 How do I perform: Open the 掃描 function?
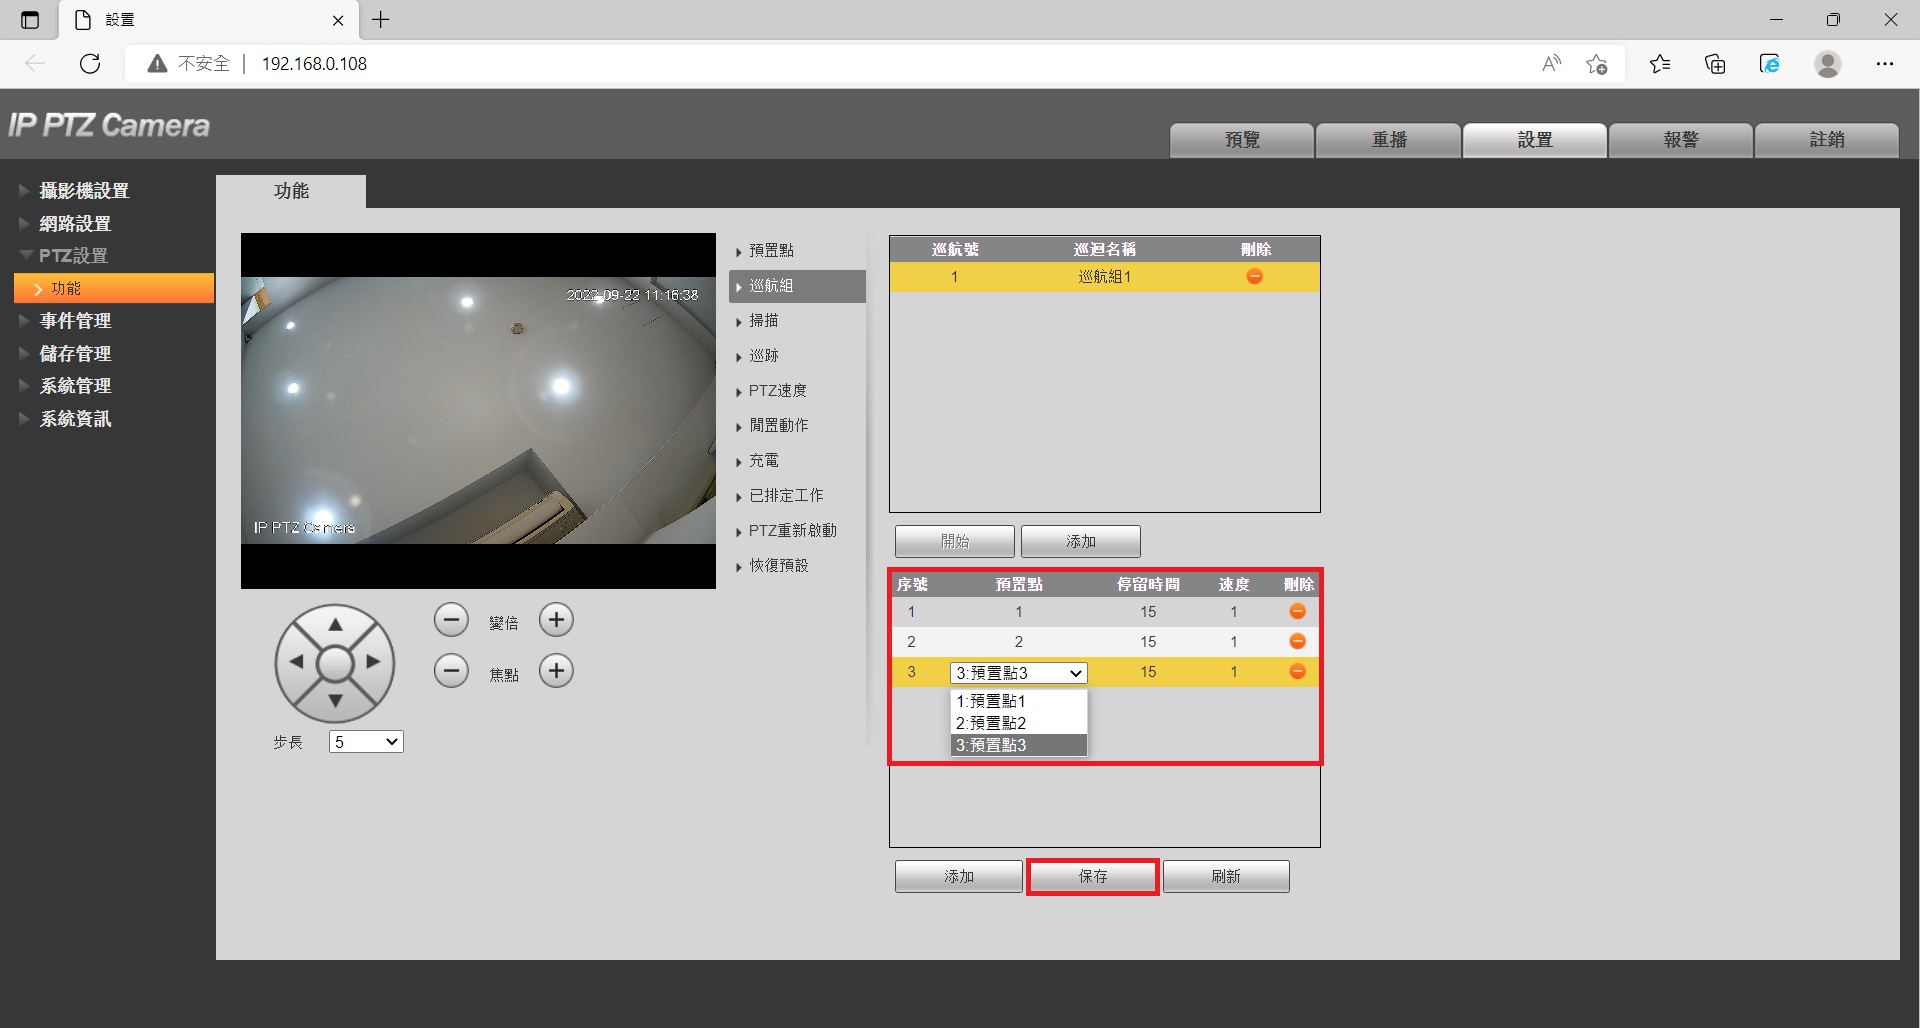click(x=797, y=321)
